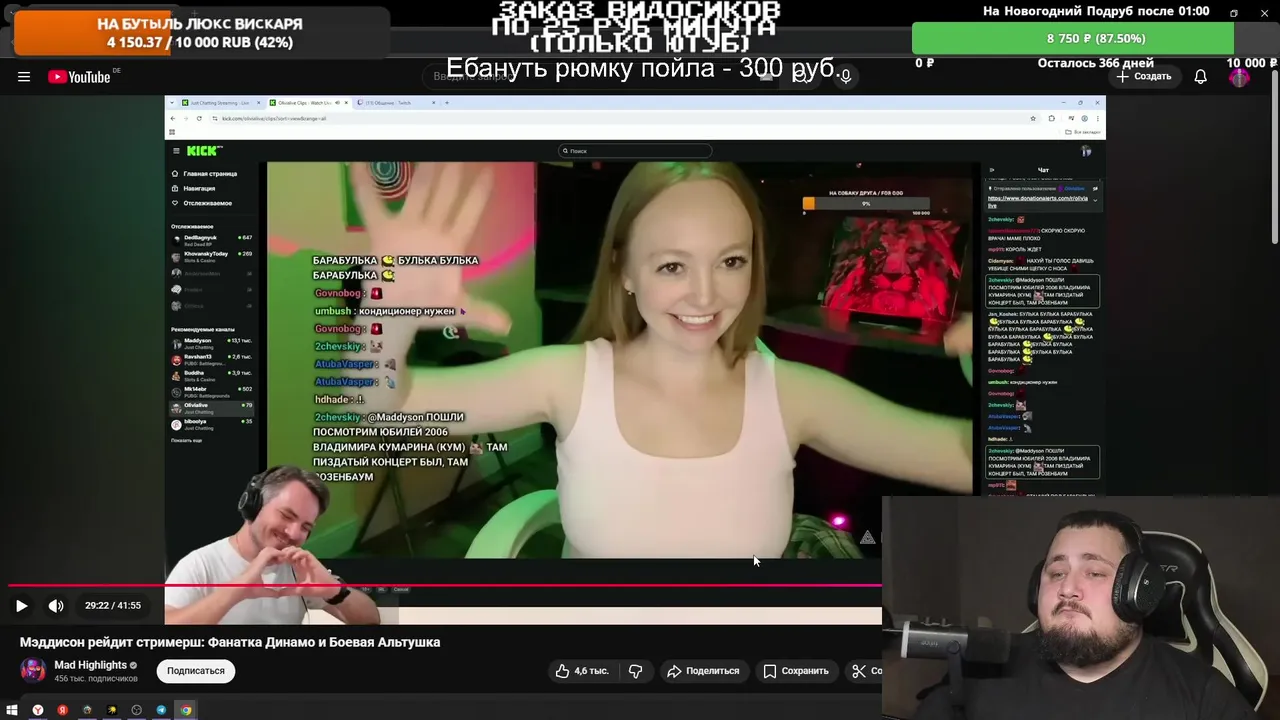Open the donationalerts.com pinned chat link
The image size is (1280, 720).
(1038, 201)
